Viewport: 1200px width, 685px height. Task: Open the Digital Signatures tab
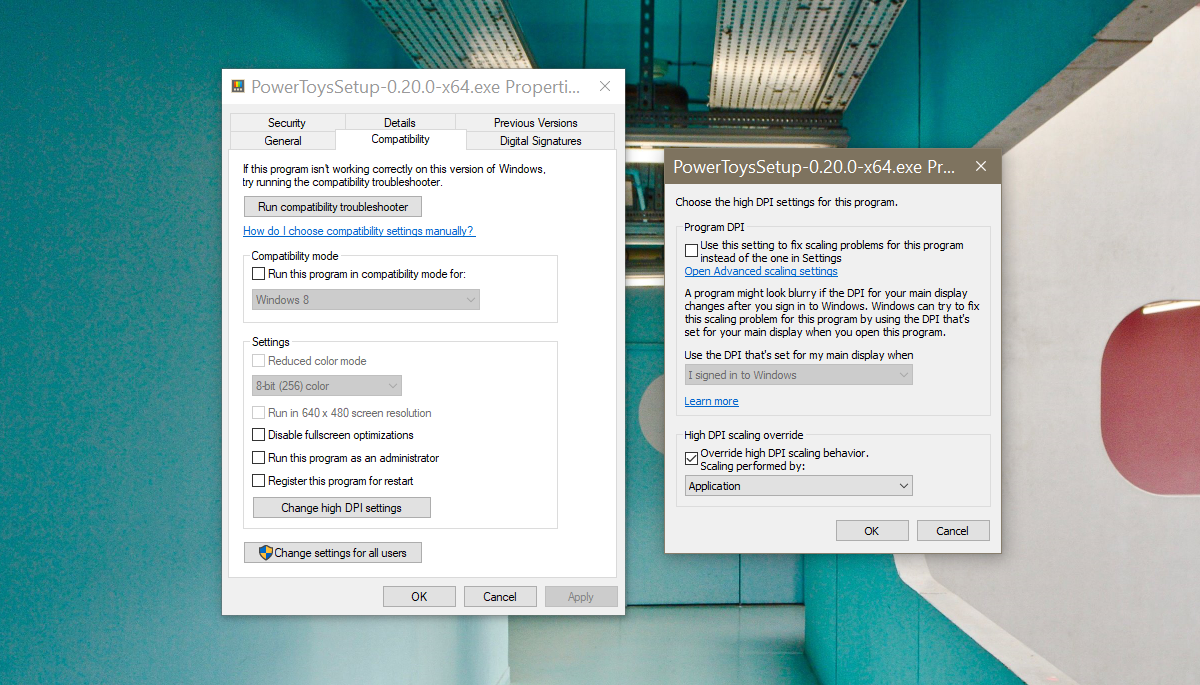541,141
